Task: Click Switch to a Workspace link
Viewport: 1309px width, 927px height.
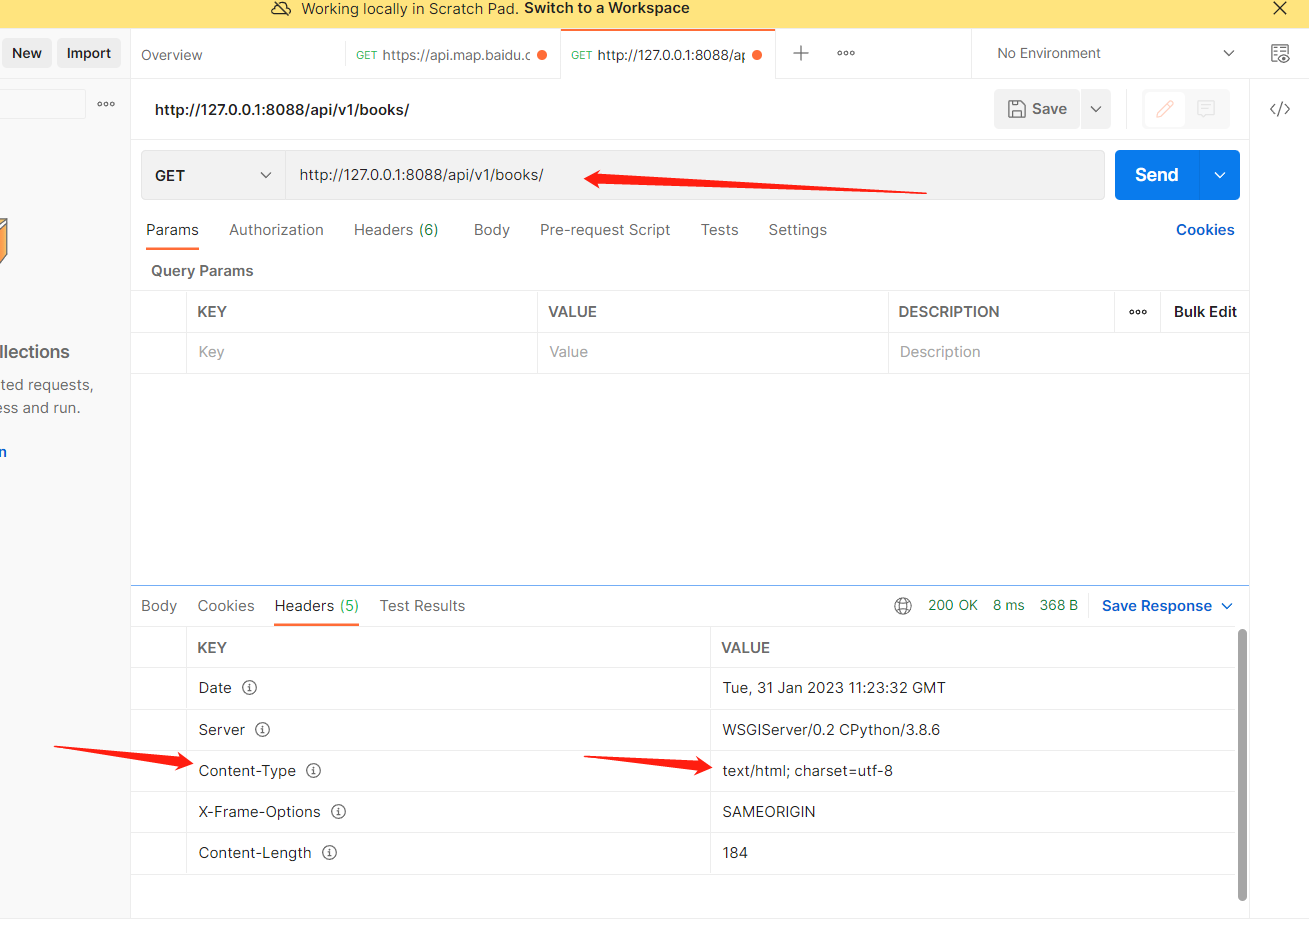Action: 607,9
